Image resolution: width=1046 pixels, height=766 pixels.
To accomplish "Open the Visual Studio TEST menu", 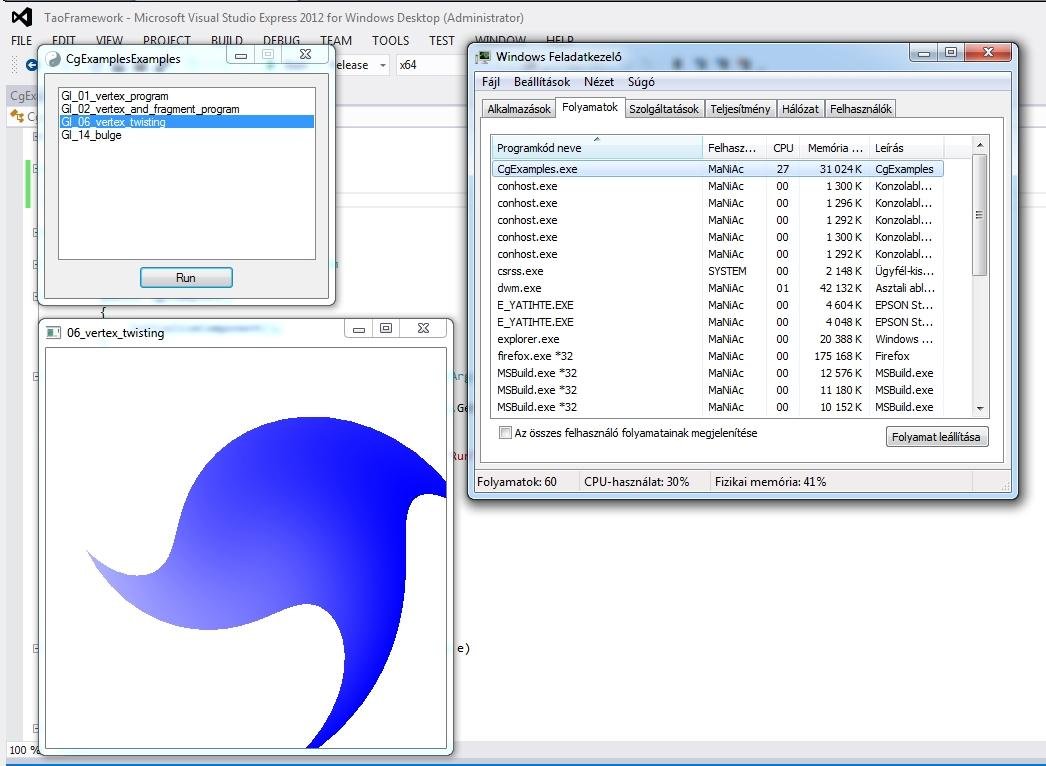I will point(442,41).
